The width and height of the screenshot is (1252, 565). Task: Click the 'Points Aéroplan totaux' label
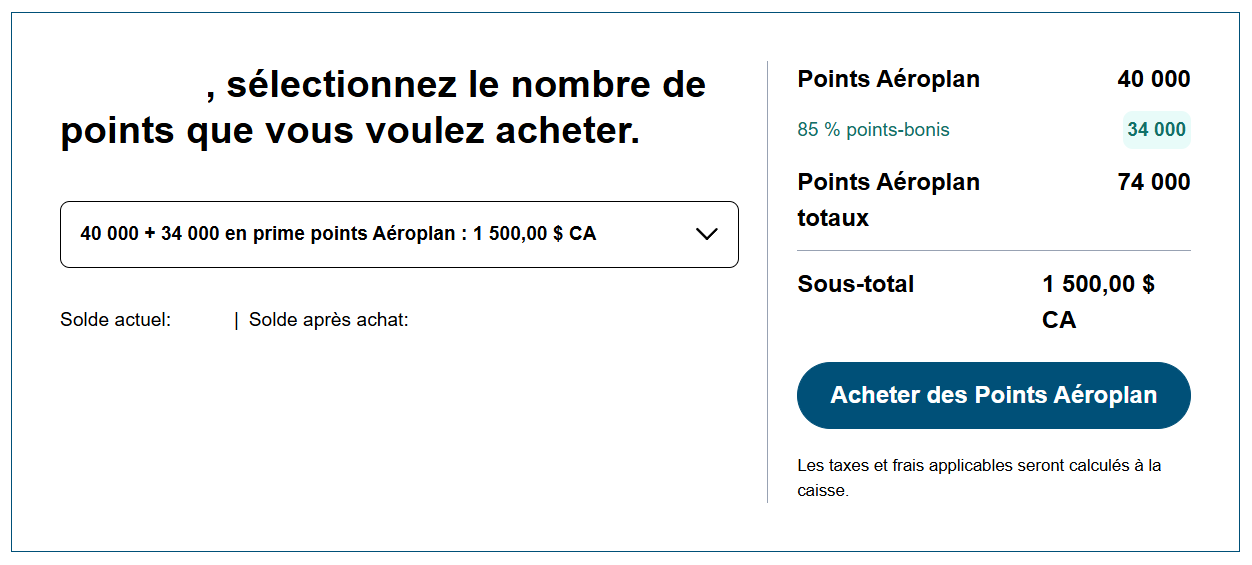(x=888, y=199)
